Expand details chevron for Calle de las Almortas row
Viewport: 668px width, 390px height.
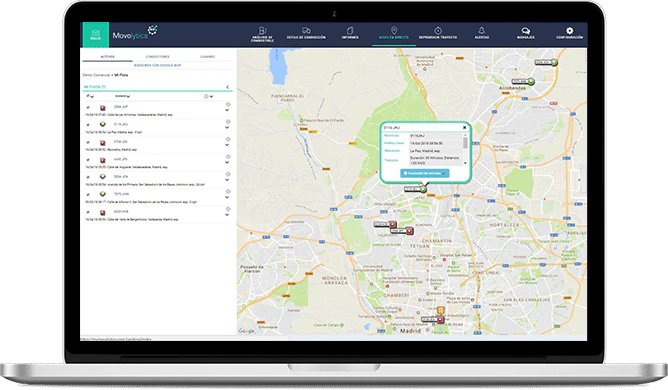point(227,110)
